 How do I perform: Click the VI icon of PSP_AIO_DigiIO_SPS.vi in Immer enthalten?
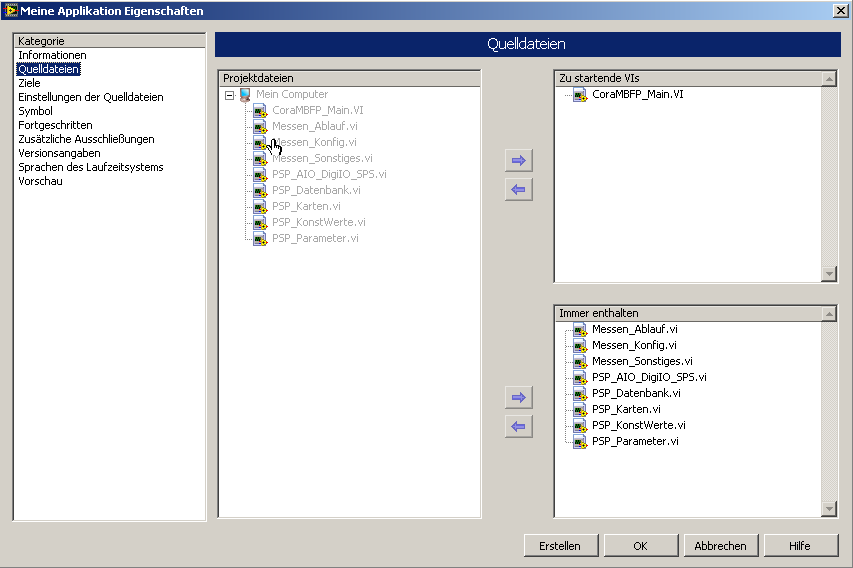(x=580, y=378)
